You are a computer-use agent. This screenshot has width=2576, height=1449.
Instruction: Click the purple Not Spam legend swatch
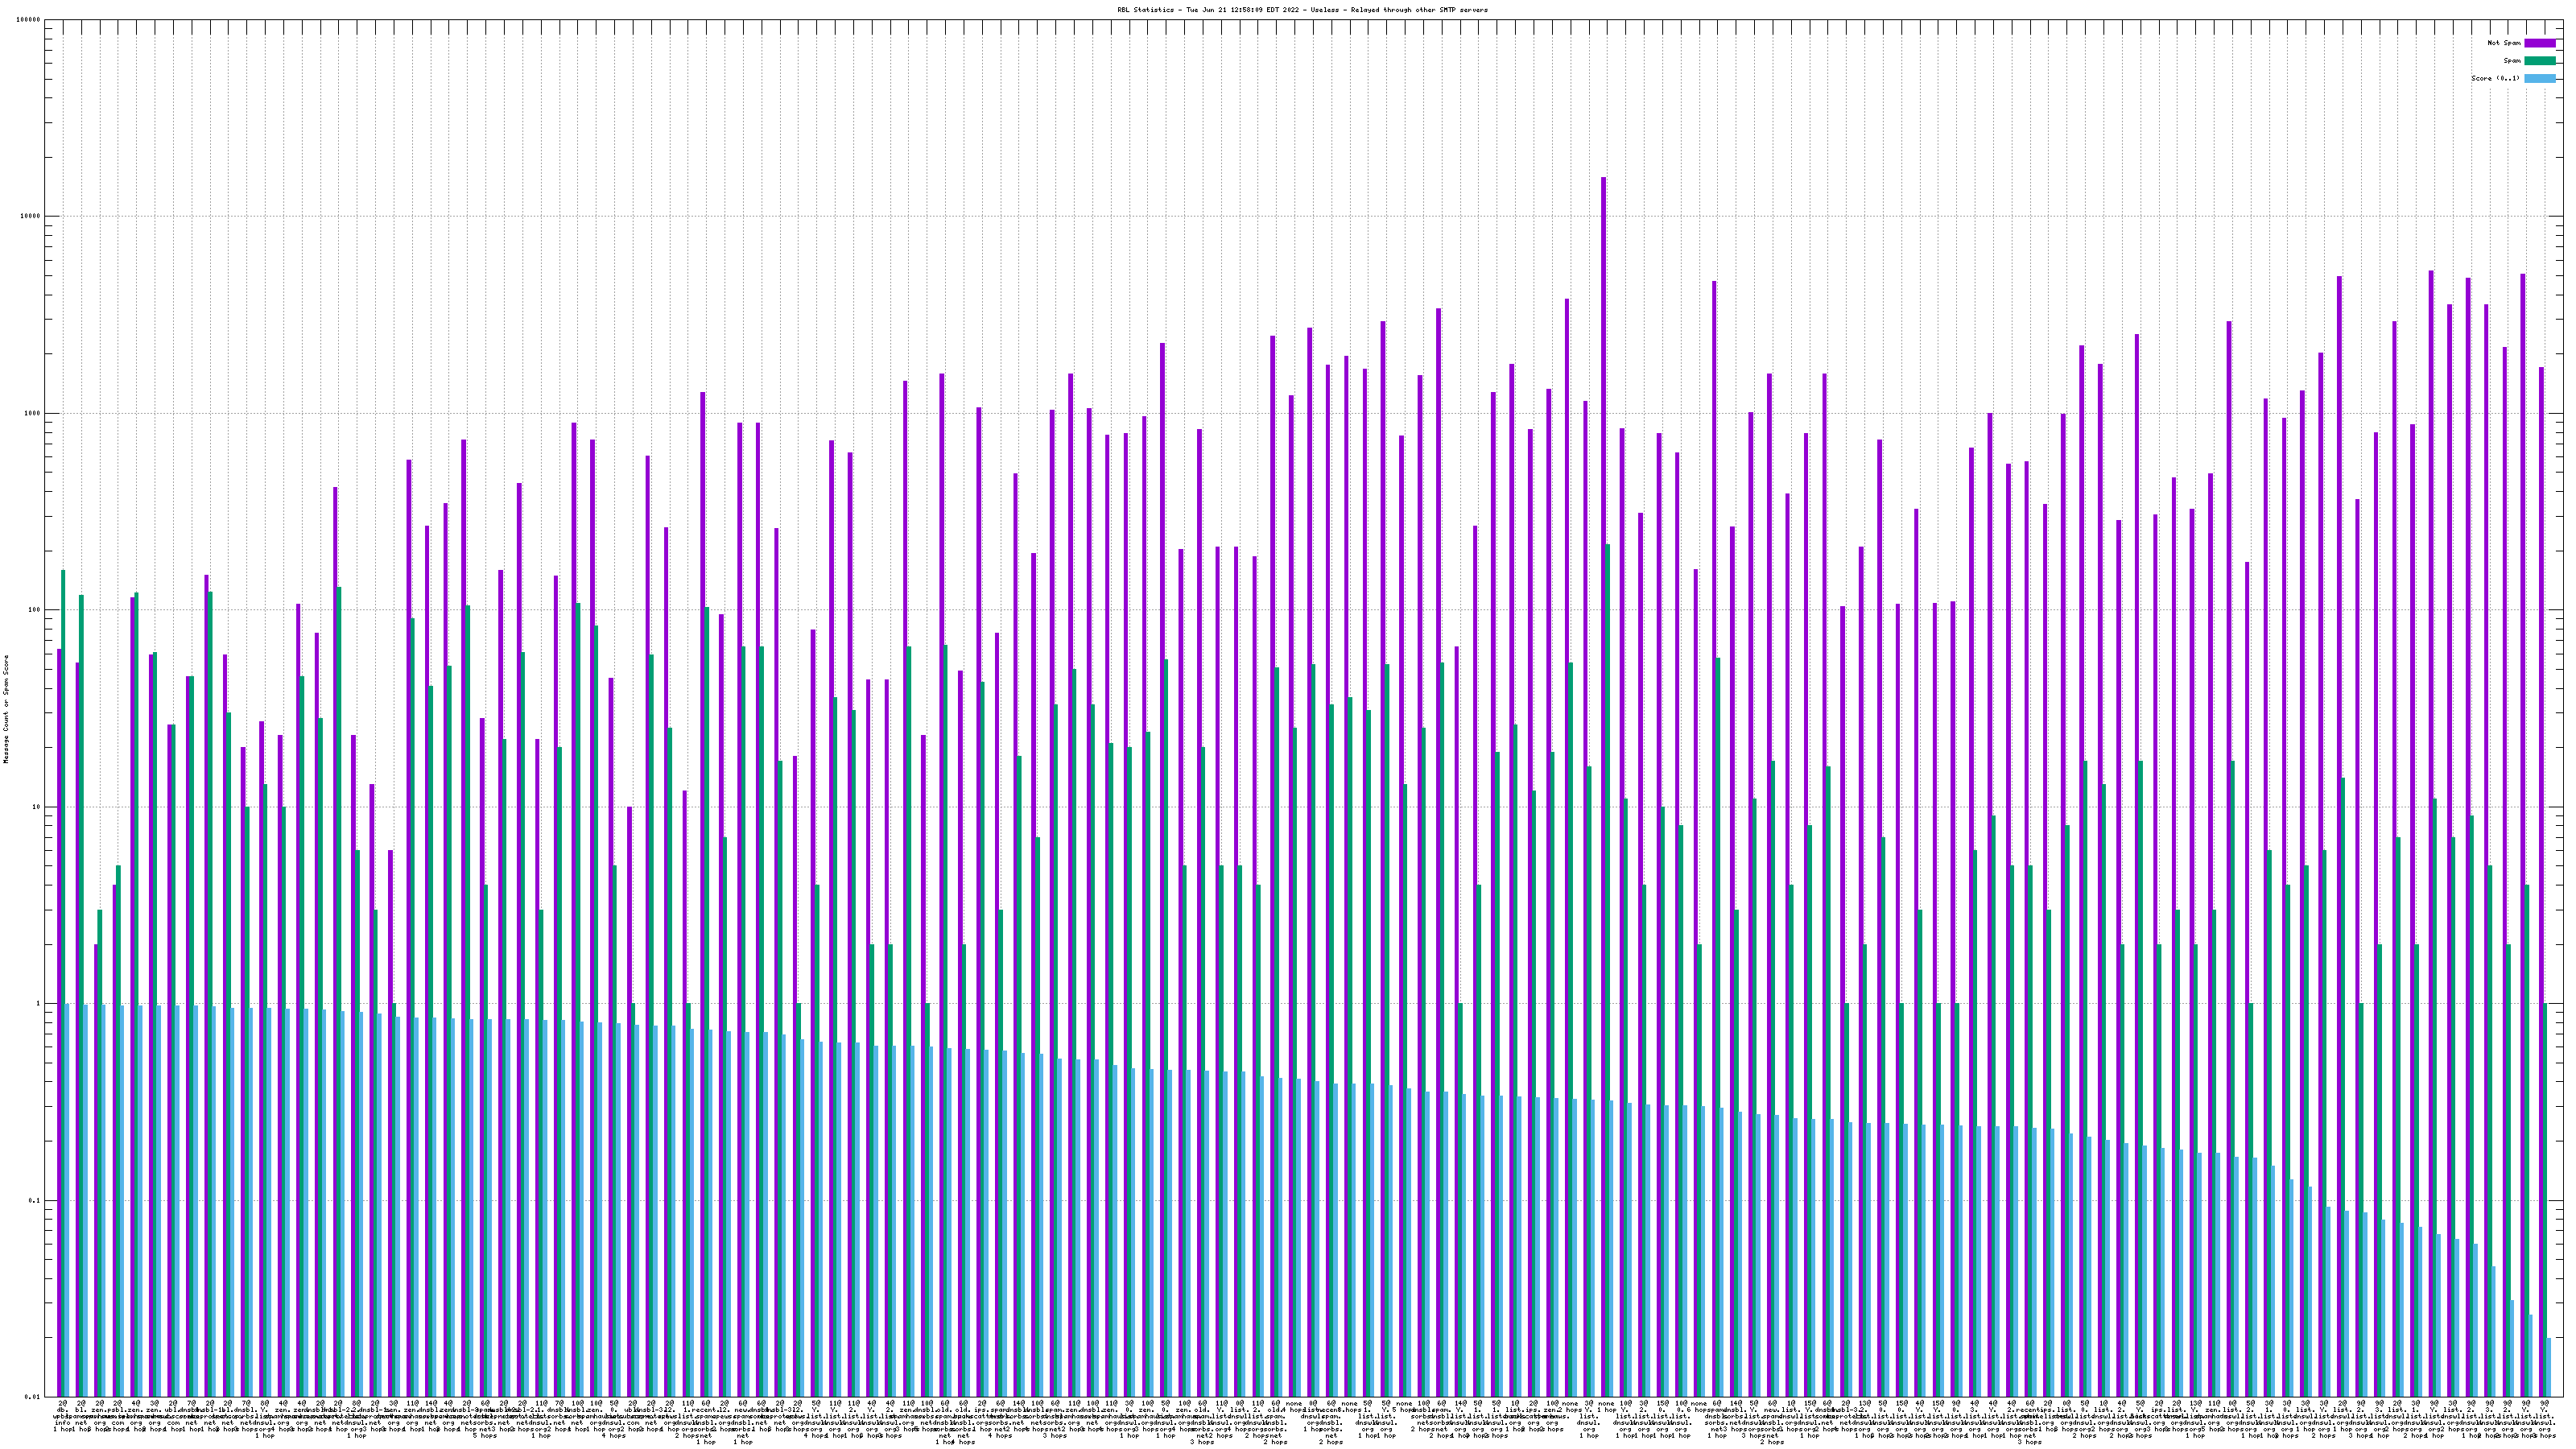tap(2540, 43)
